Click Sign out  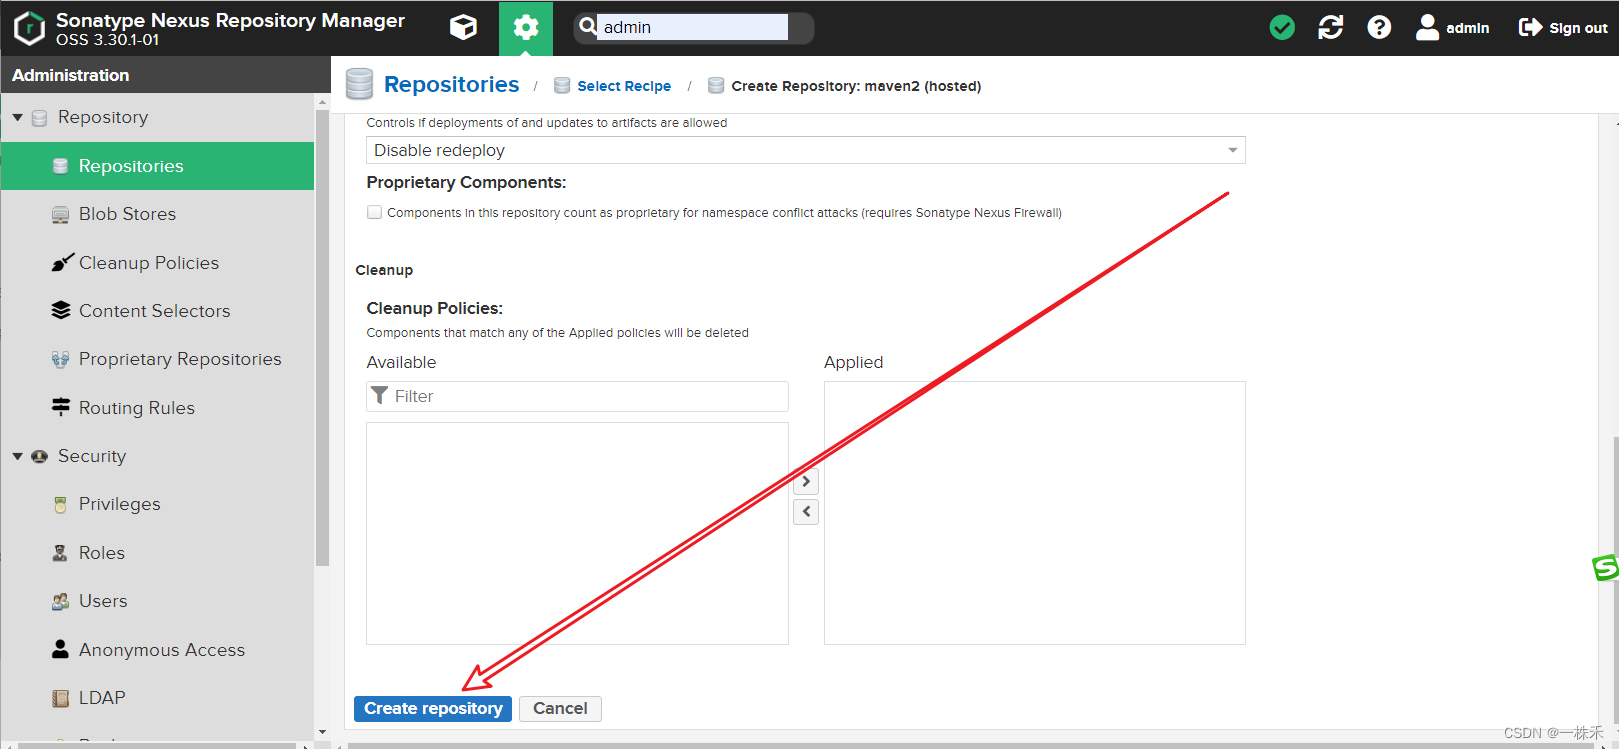point(1563,28)
